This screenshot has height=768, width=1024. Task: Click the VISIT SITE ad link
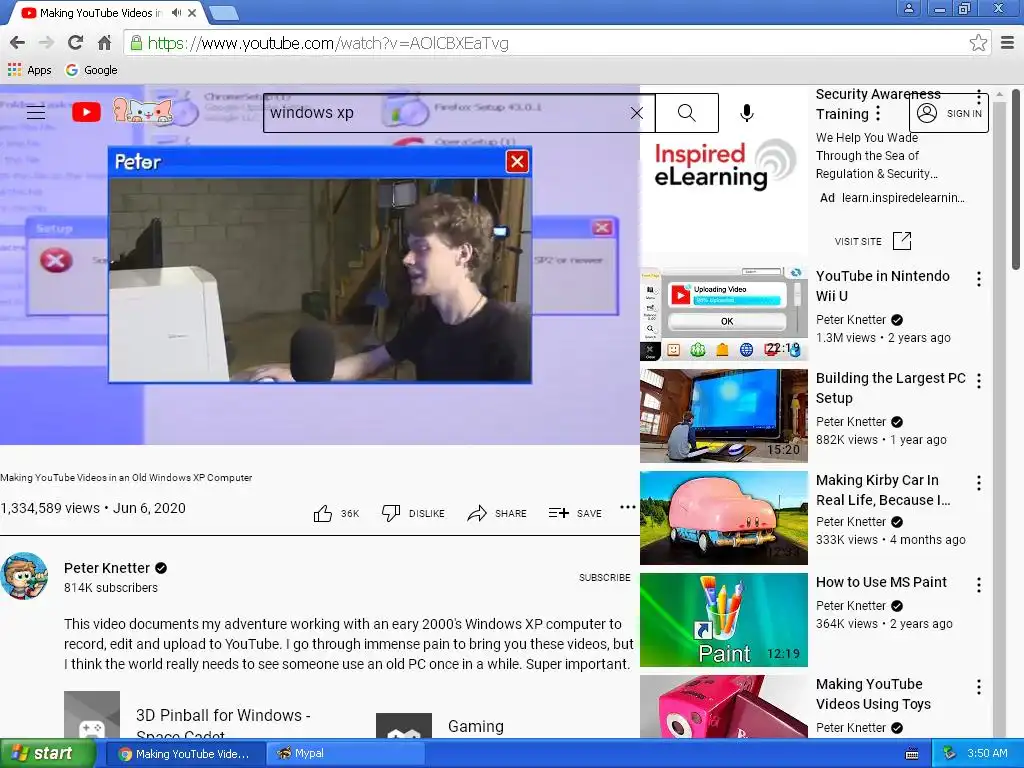tap(858, 242)
